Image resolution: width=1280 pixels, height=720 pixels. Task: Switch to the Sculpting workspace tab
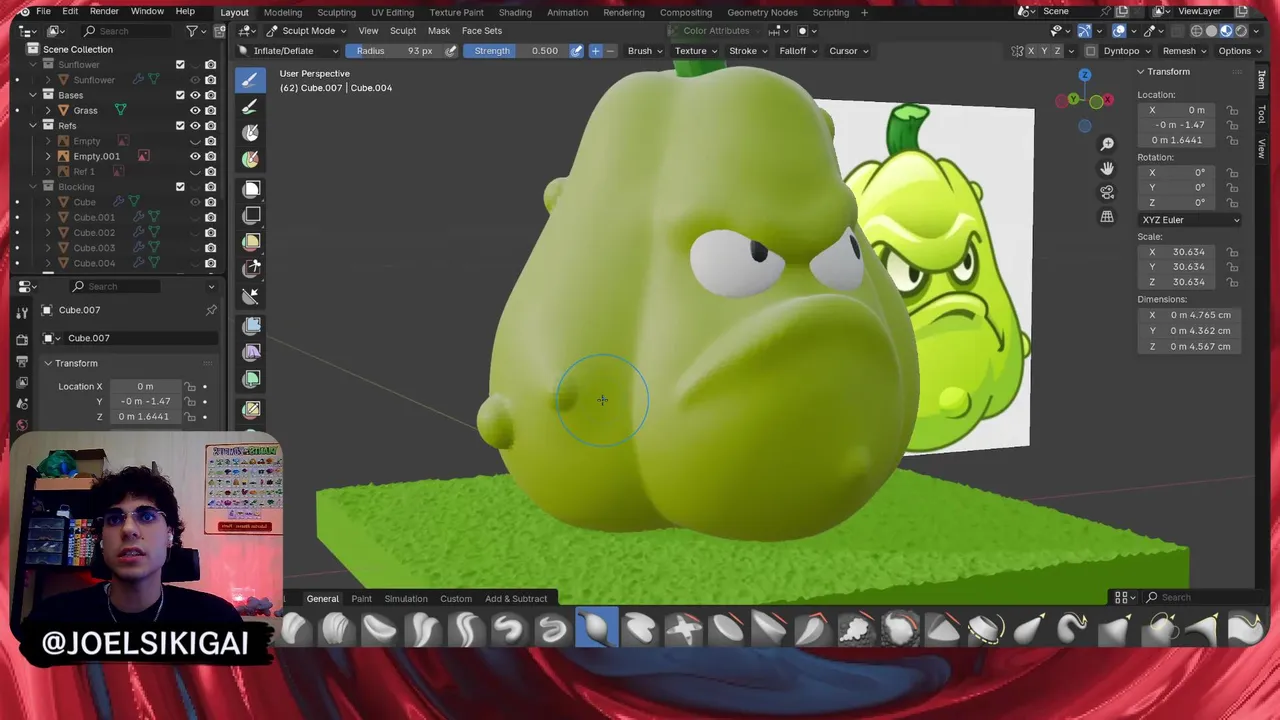(336, 12)
